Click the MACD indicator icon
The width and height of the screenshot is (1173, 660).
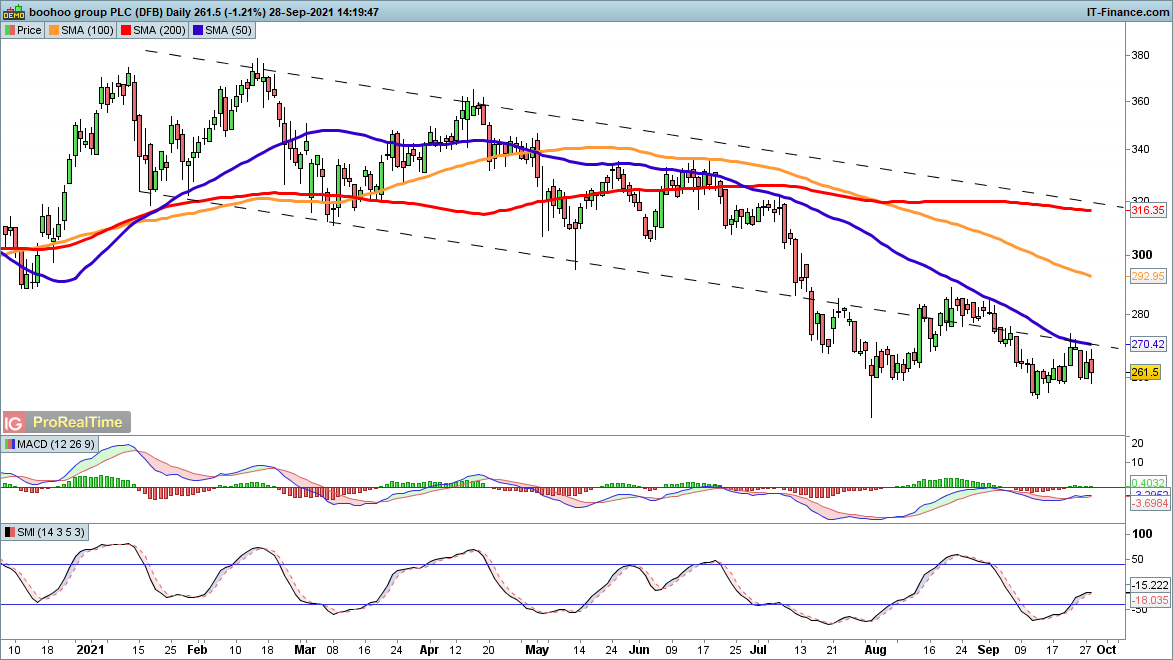[9, 444]
